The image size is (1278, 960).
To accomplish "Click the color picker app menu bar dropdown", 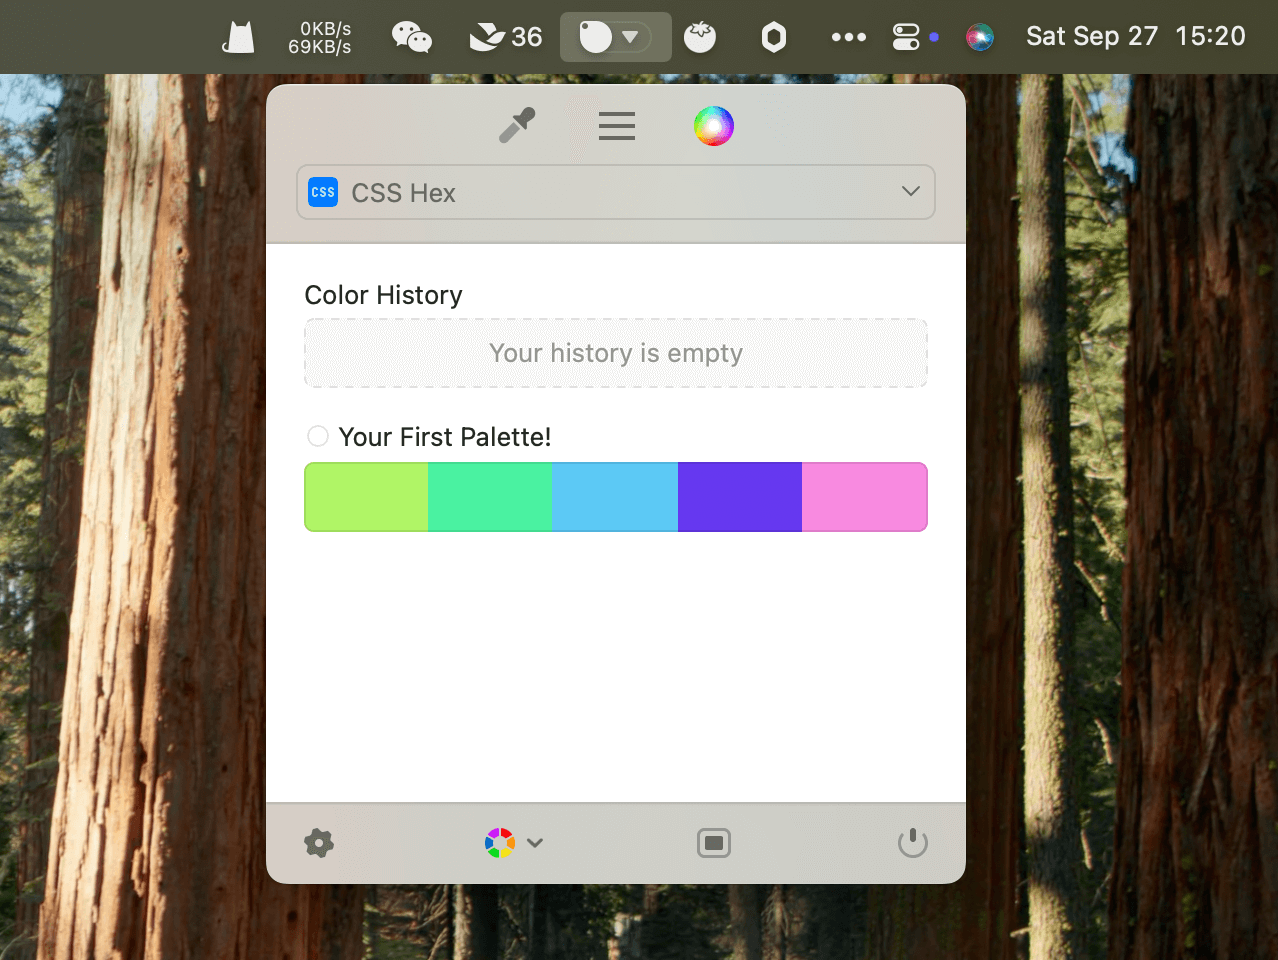I will pyautogui.click(x=615, y=38).
